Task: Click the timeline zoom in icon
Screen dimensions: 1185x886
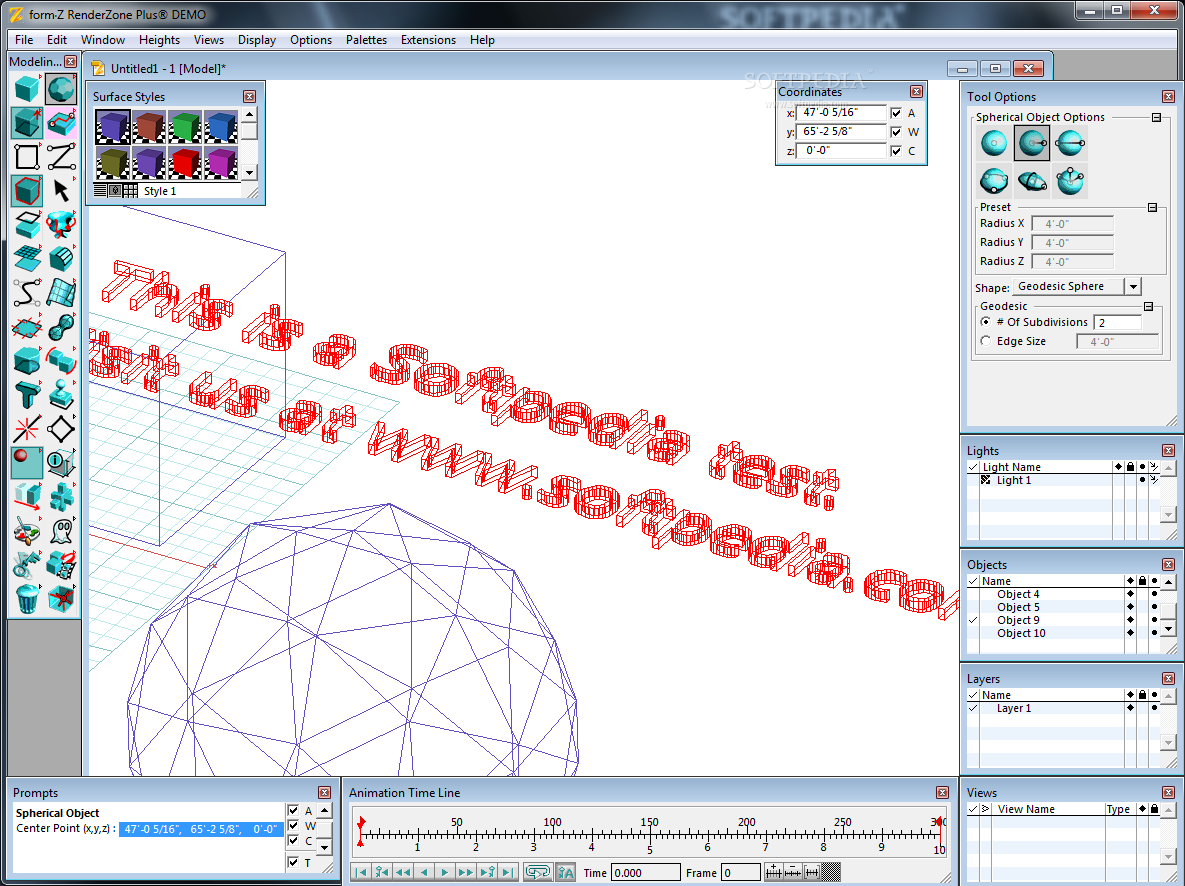Action: coord(773,872)
